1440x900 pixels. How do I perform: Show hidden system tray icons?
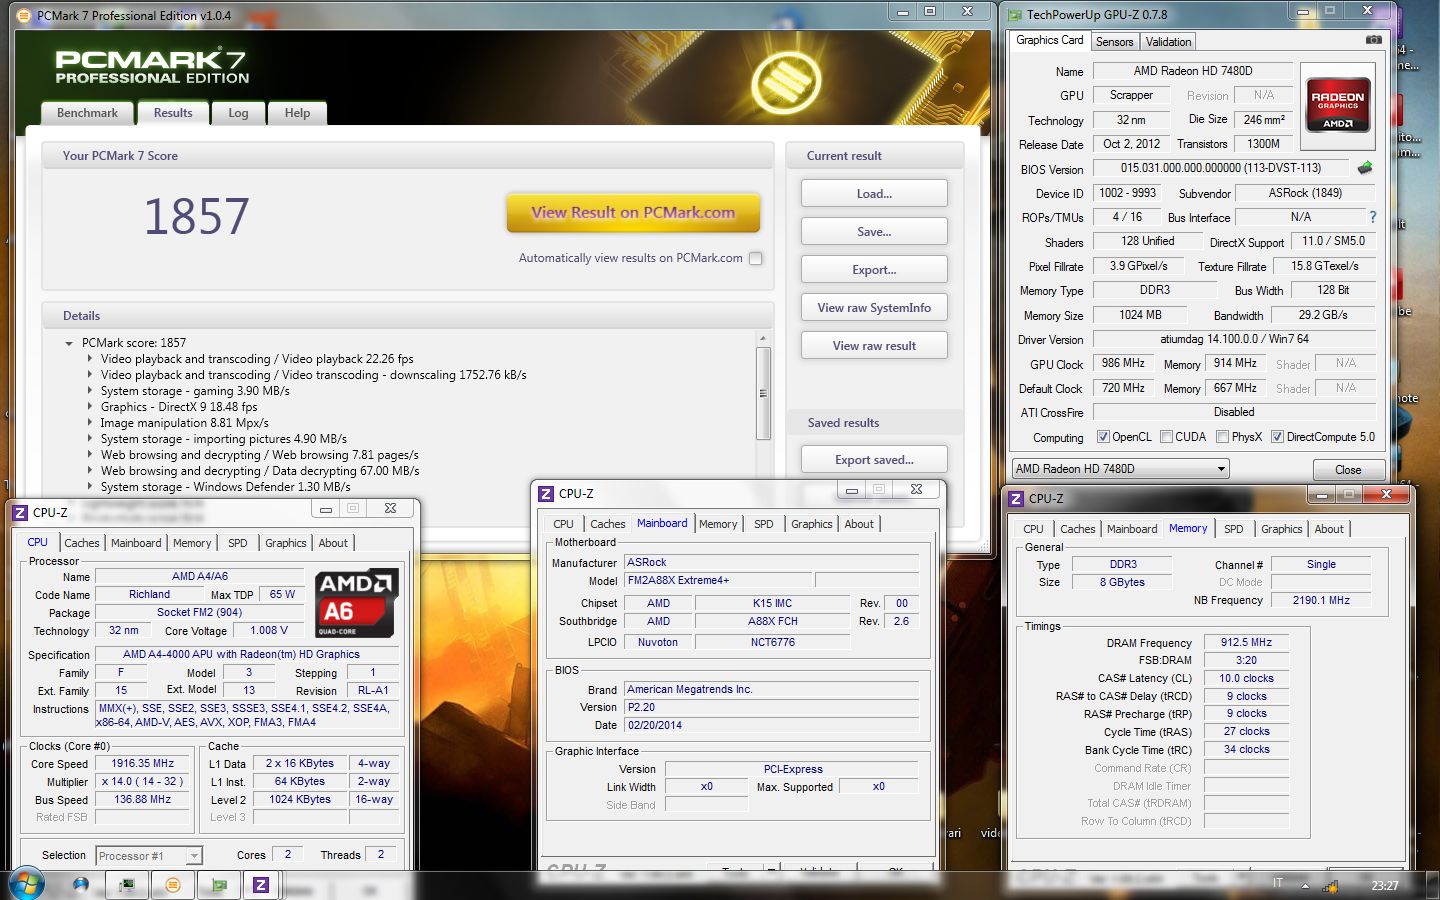(x=1304, y=886)
